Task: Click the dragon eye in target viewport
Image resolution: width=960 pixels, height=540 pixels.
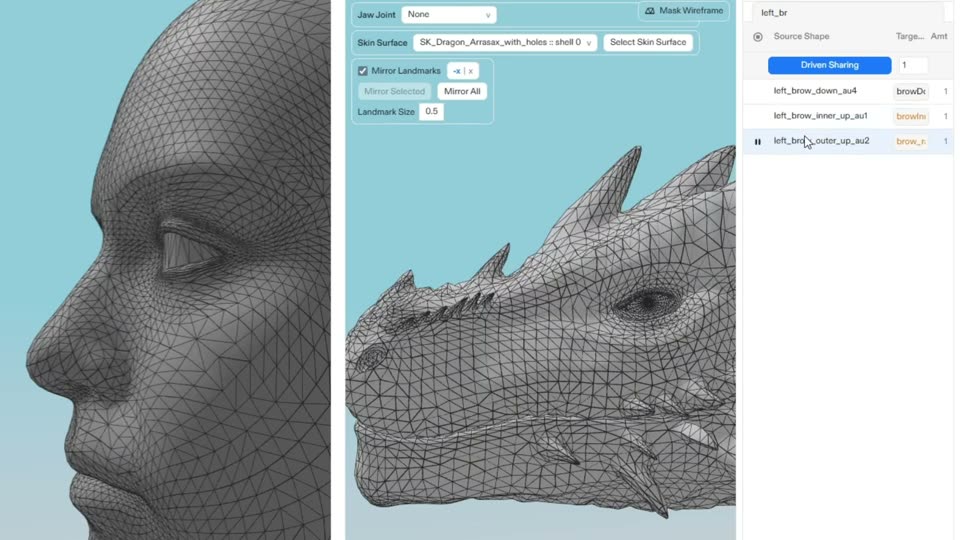Action: click(x=648, y=302)
